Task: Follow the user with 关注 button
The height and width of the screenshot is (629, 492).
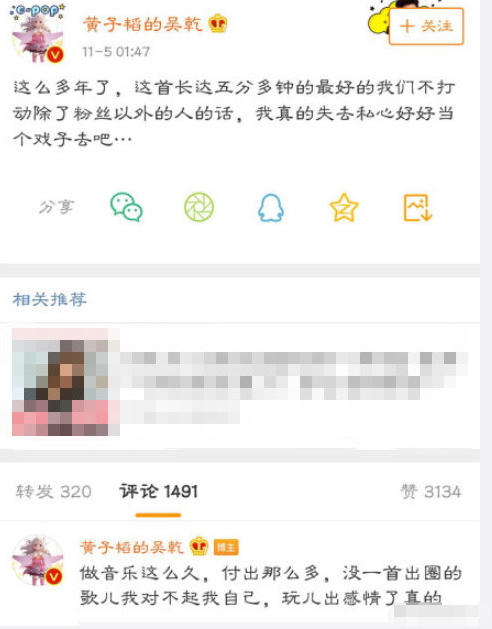Action: click(x=426, y=26)
